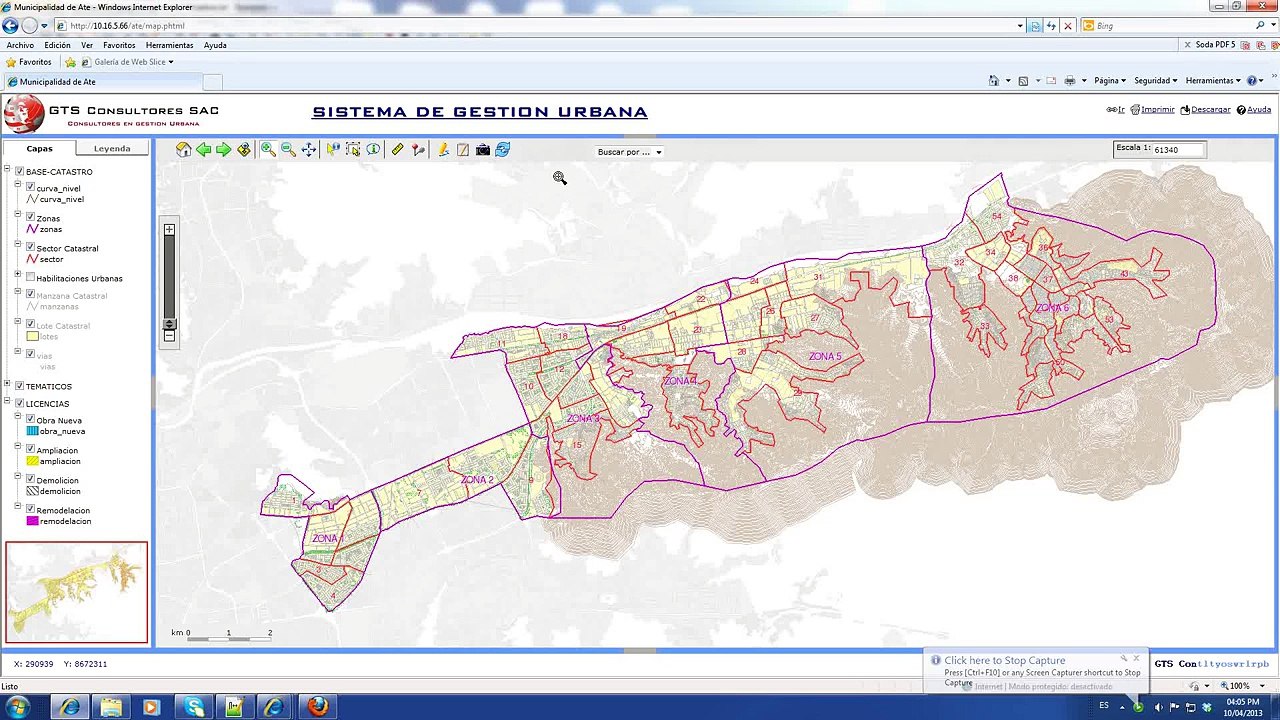Image resolution: width=1280 pixels, height=720 pixels.
Task: Click the add point pin tool
Action: point(418,150)
